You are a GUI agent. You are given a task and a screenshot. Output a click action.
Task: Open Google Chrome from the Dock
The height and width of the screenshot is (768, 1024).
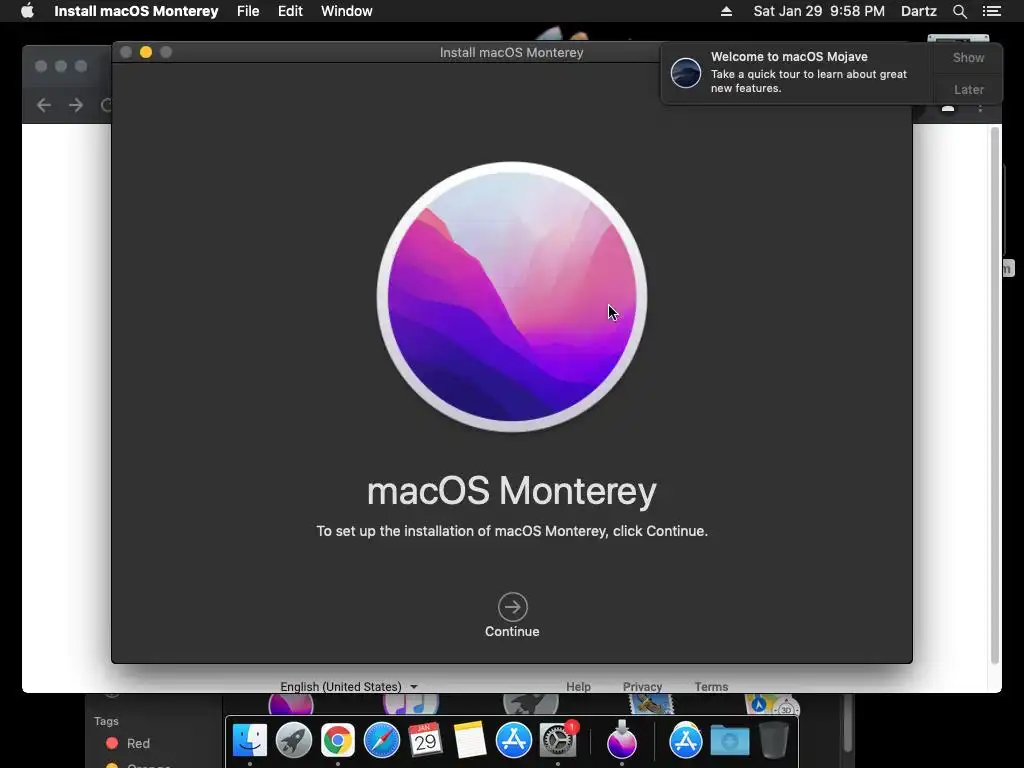pyautogui.click(x=338, y=741)
